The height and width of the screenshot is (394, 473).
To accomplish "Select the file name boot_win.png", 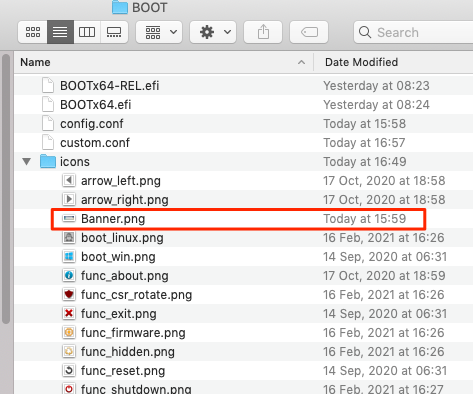I will (118, 257).
